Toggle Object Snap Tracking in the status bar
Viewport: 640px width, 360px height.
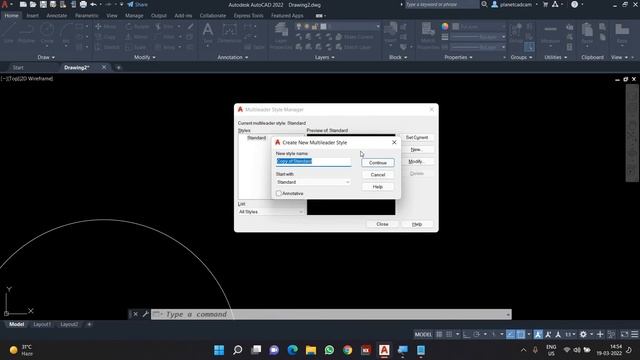(x=511, y=334)
